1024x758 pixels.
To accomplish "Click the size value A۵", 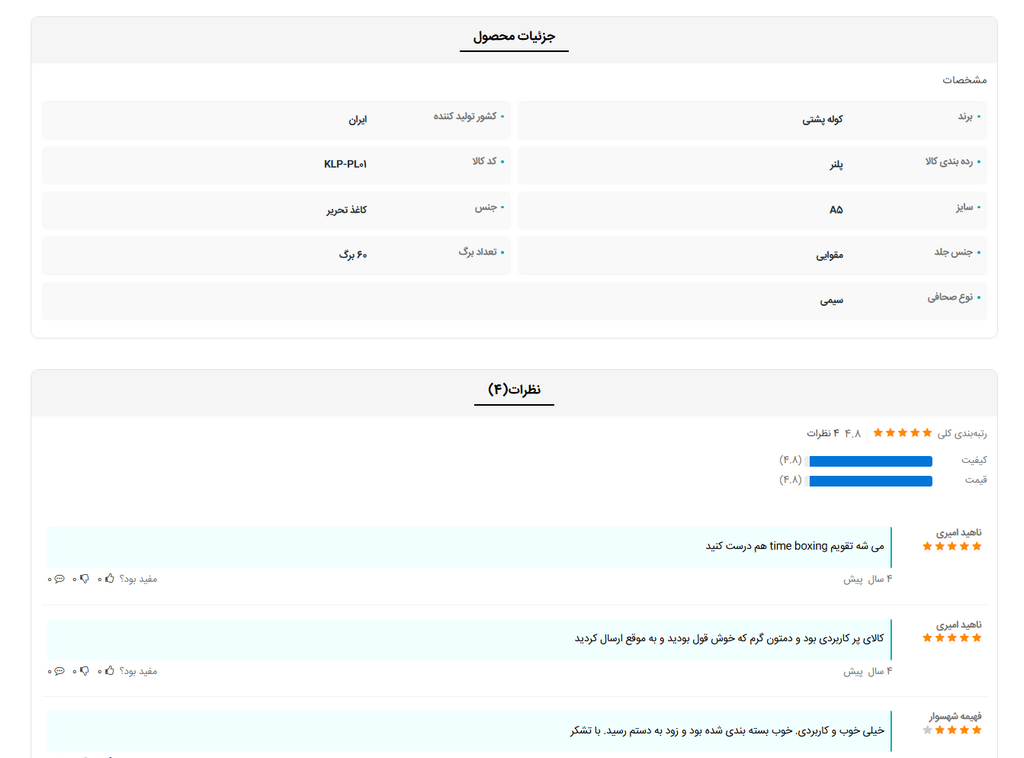I will point(836,210).
